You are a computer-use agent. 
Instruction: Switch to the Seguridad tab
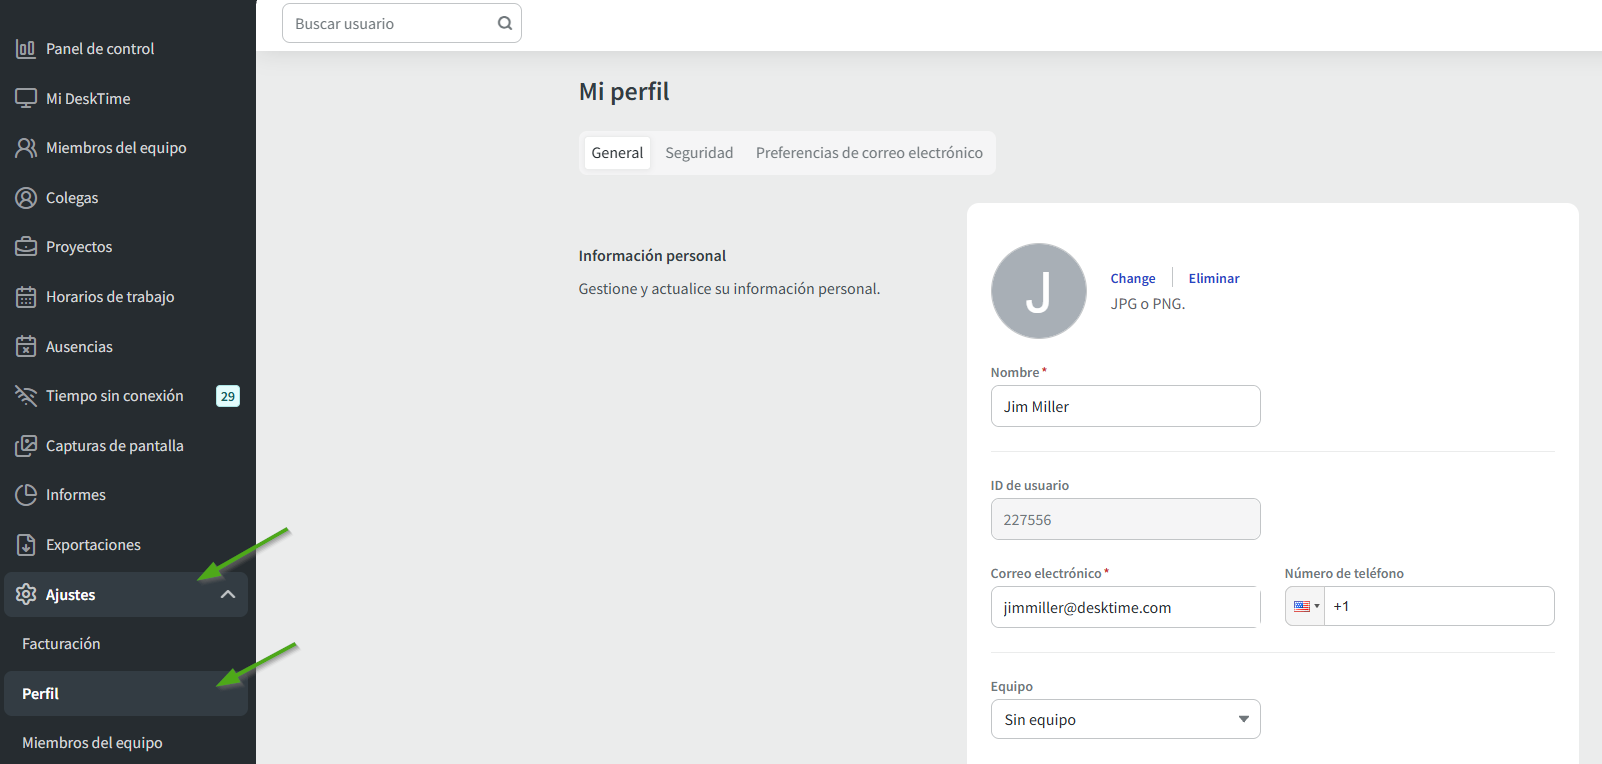699,153
